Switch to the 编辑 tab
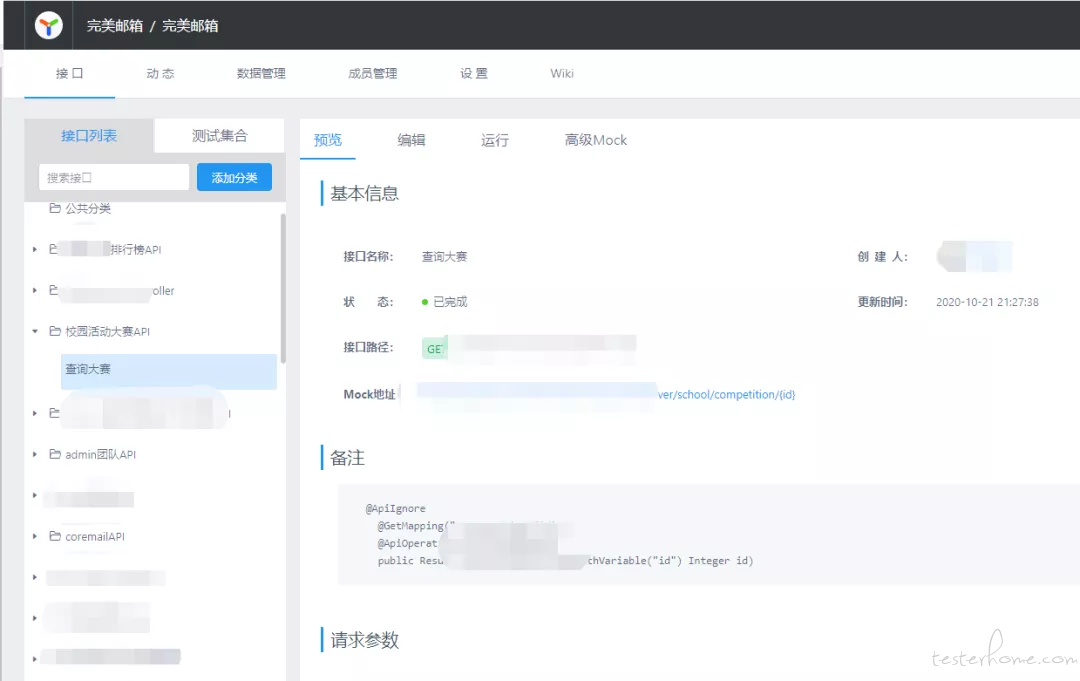This screenshot has height=681, width=1080. pyautogui.click(x=411, y=140)
